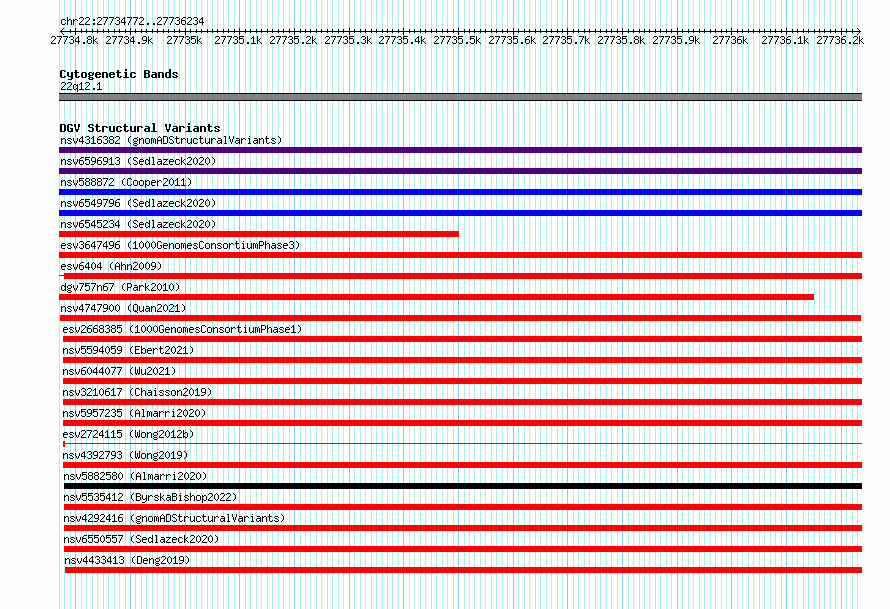Click esv2668385 (1000GenomesConsortiumPhase1) label

182,329
